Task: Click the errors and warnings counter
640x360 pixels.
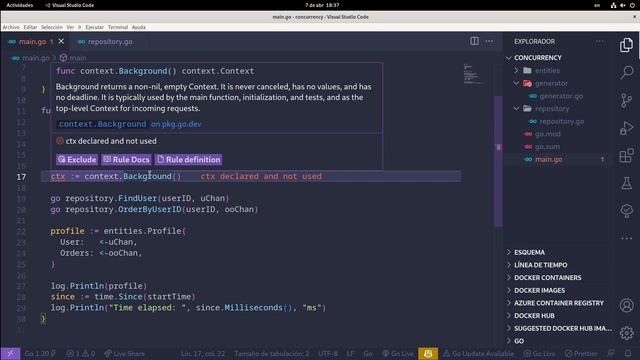Action: (x=80, y=353)
